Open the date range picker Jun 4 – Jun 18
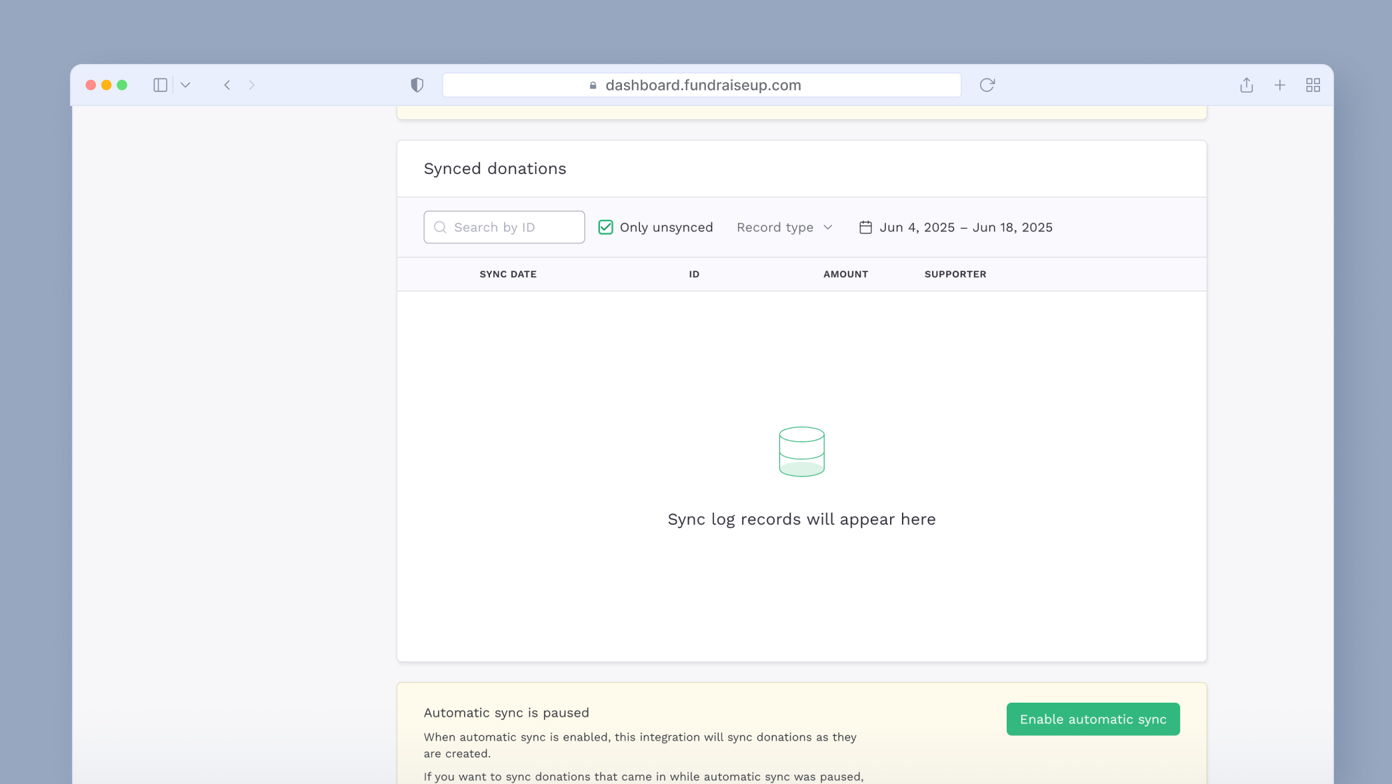The image size is (1392, 784). (965, 227)
